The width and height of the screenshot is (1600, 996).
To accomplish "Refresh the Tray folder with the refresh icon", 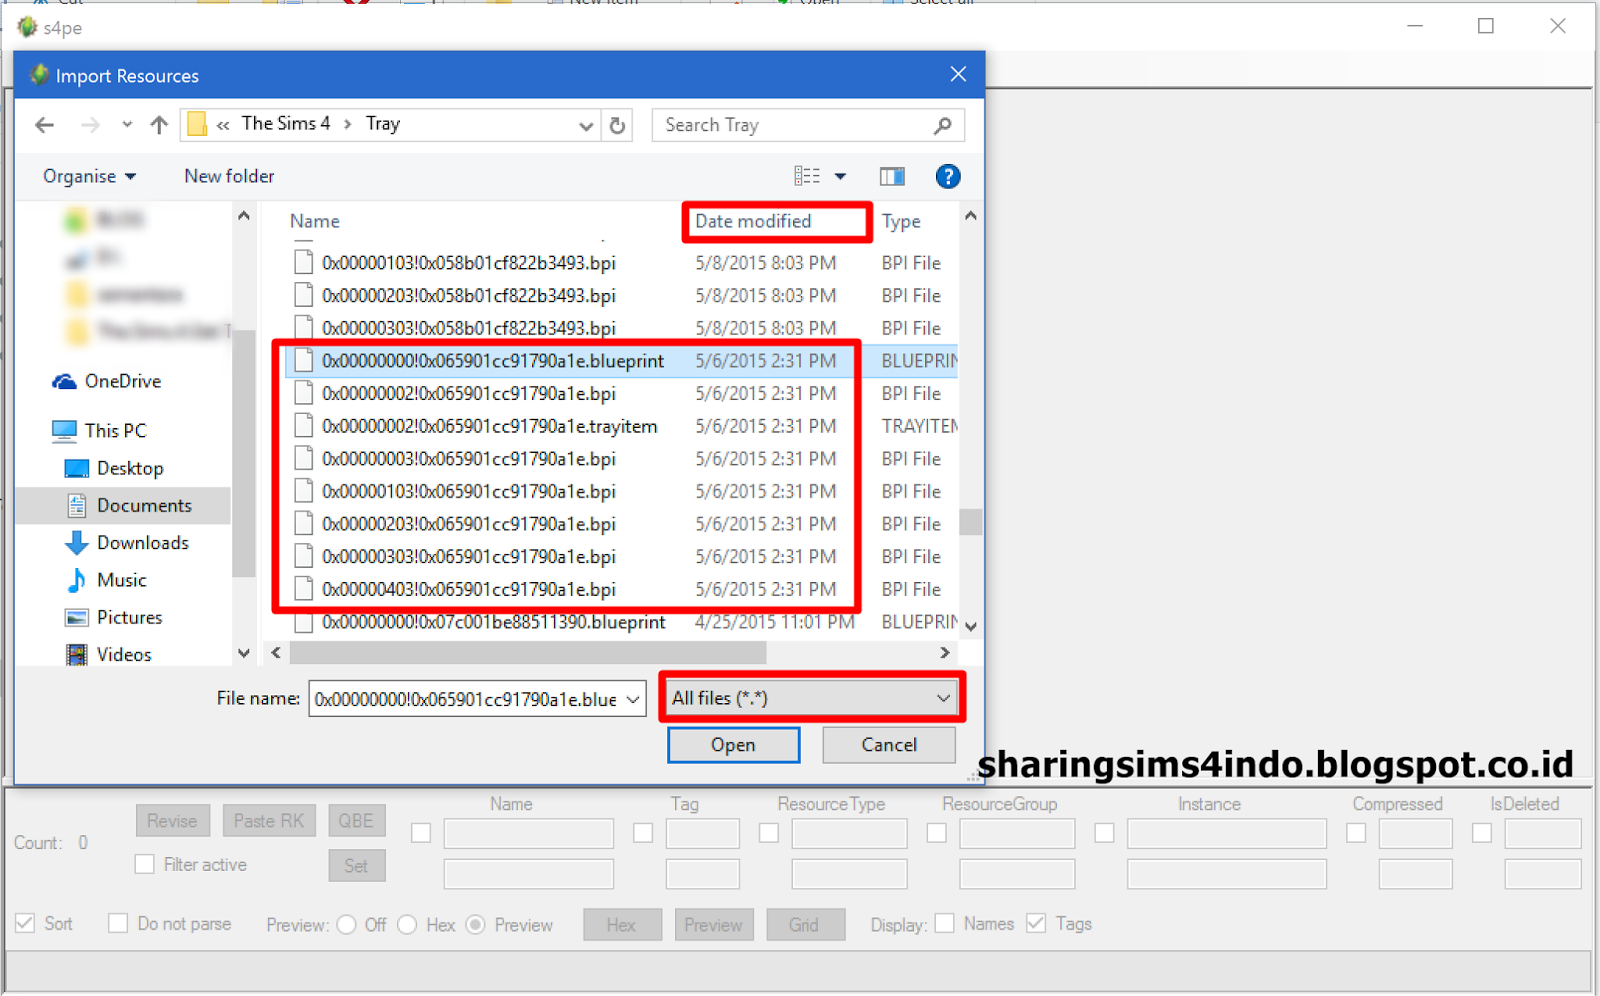I will (x=617, y=125).
